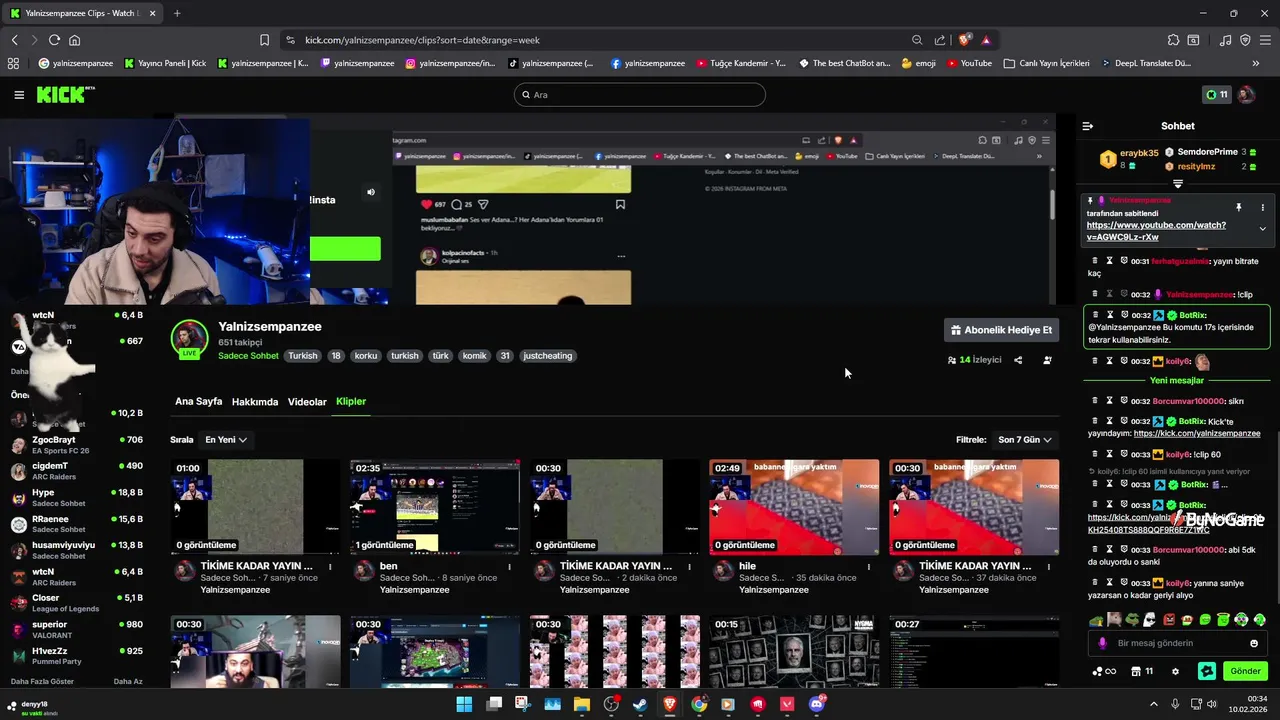Open options for clip 'hile'
This screenshot has height=720, width=1280.
[868, 567]
